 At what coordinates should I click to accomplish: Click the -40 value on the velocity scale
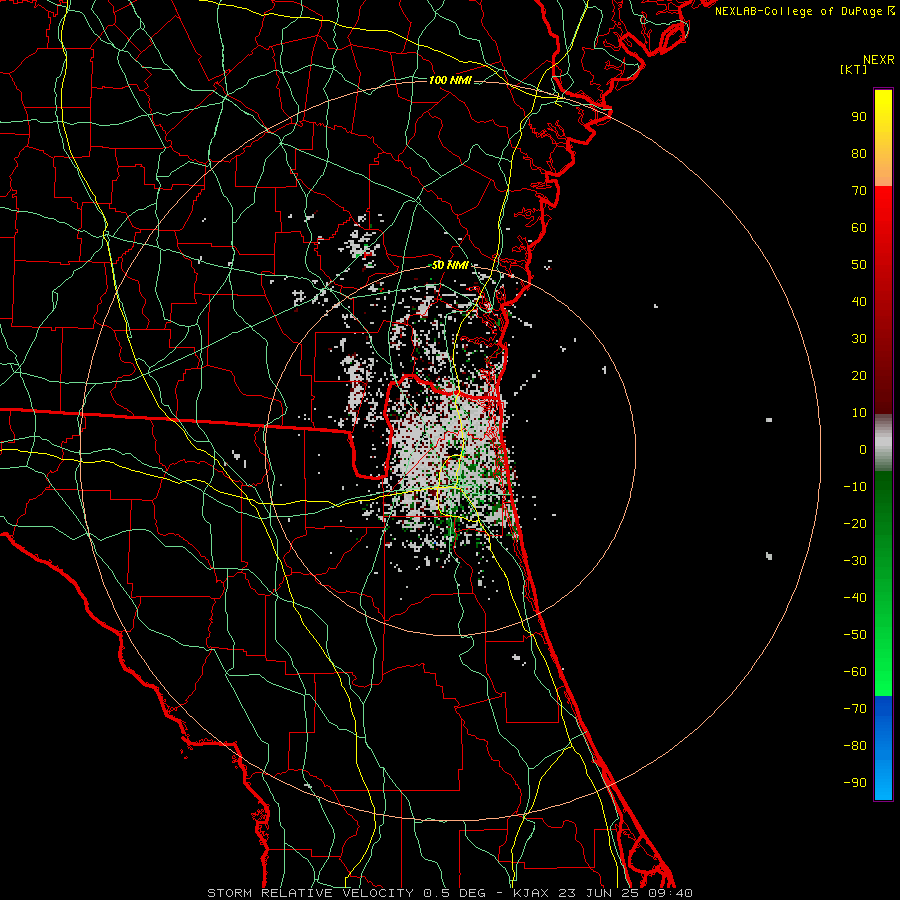tap(855, 598)
